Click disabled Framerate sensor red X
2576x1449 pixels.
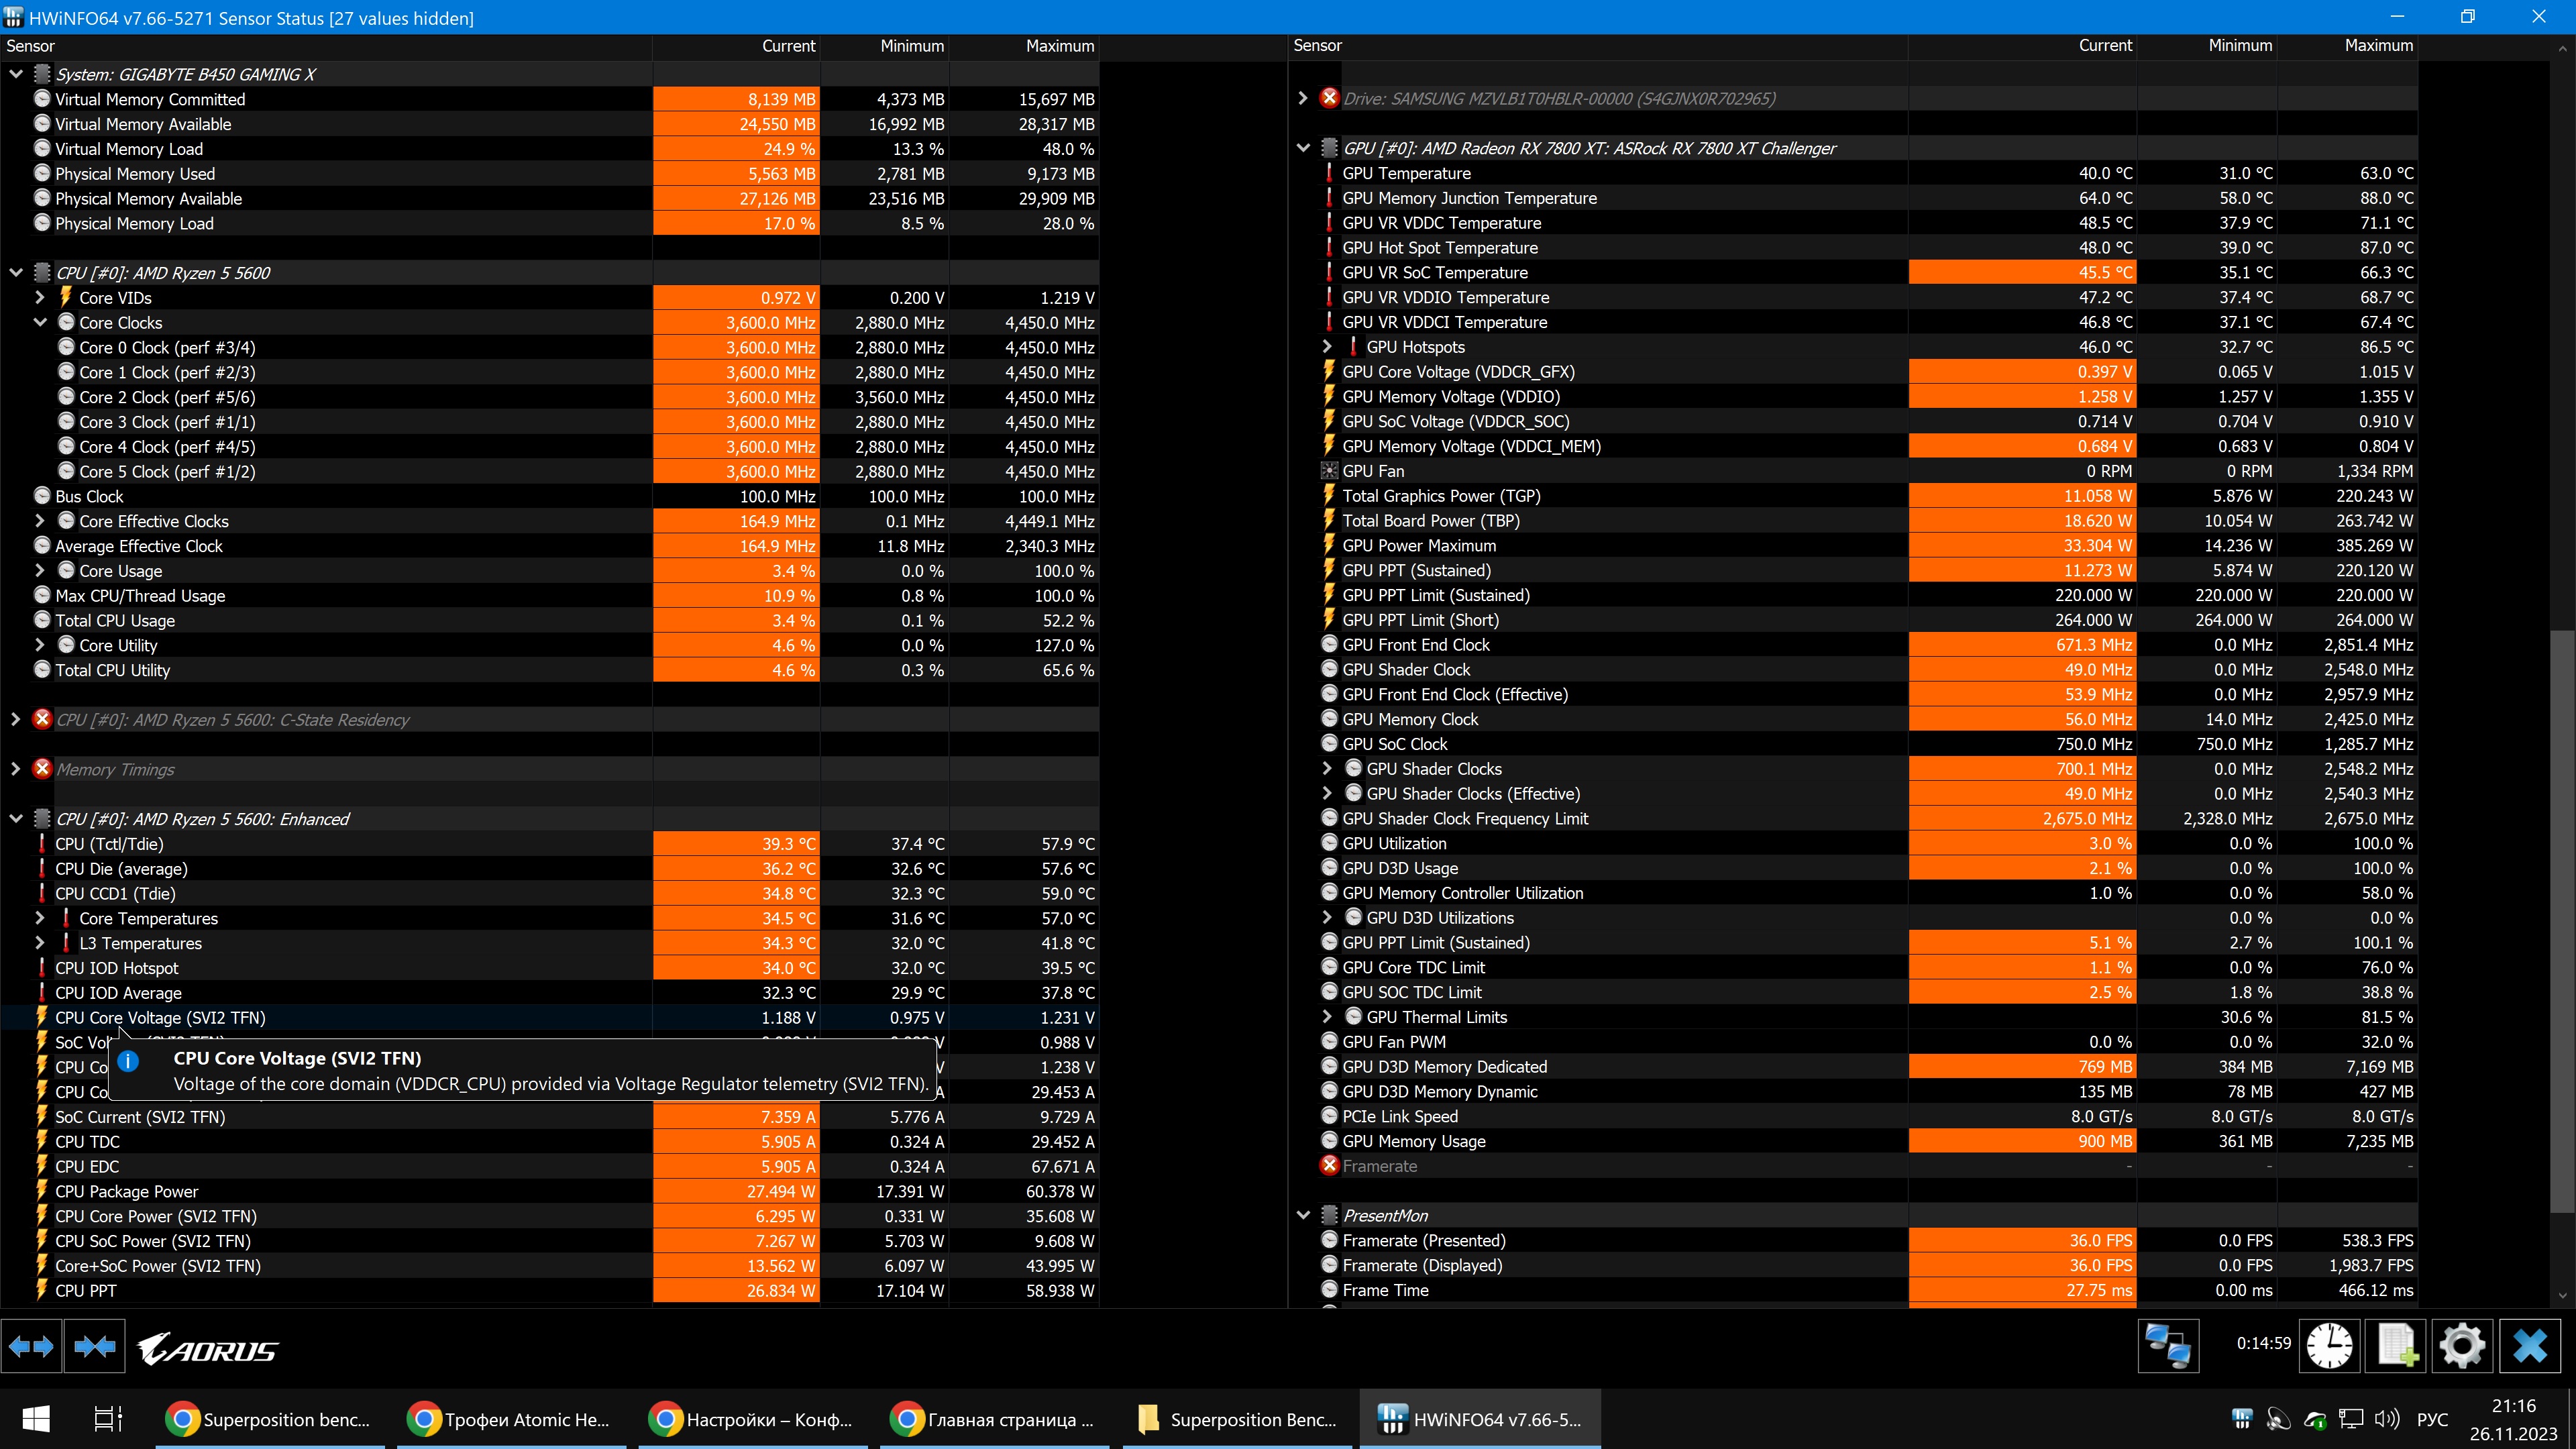tap(1329, 1166)
